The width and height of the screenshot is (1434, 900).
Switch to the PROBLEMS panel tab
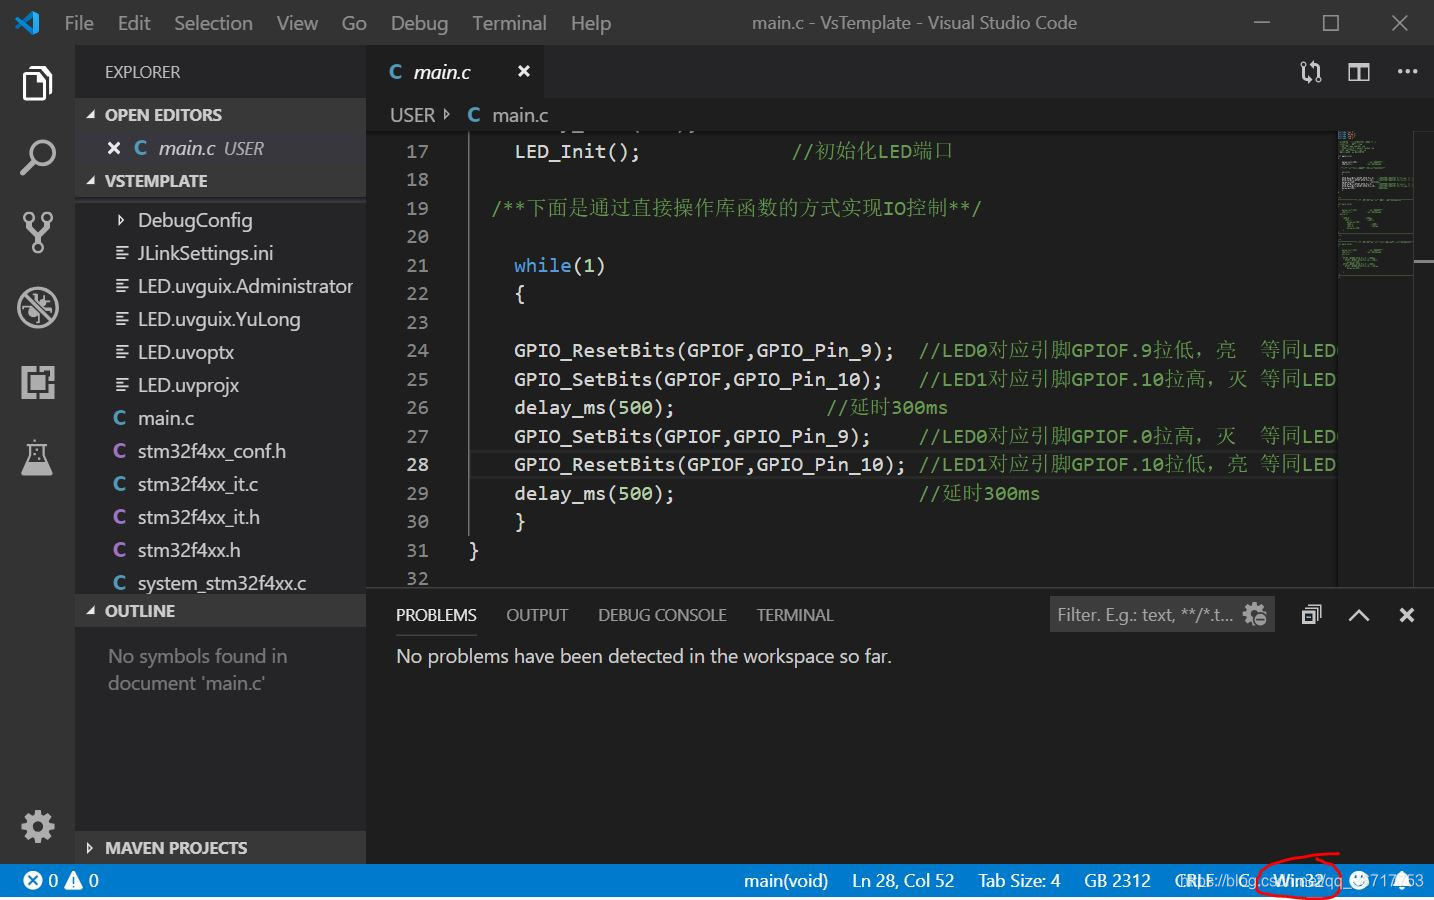(436, 615)
